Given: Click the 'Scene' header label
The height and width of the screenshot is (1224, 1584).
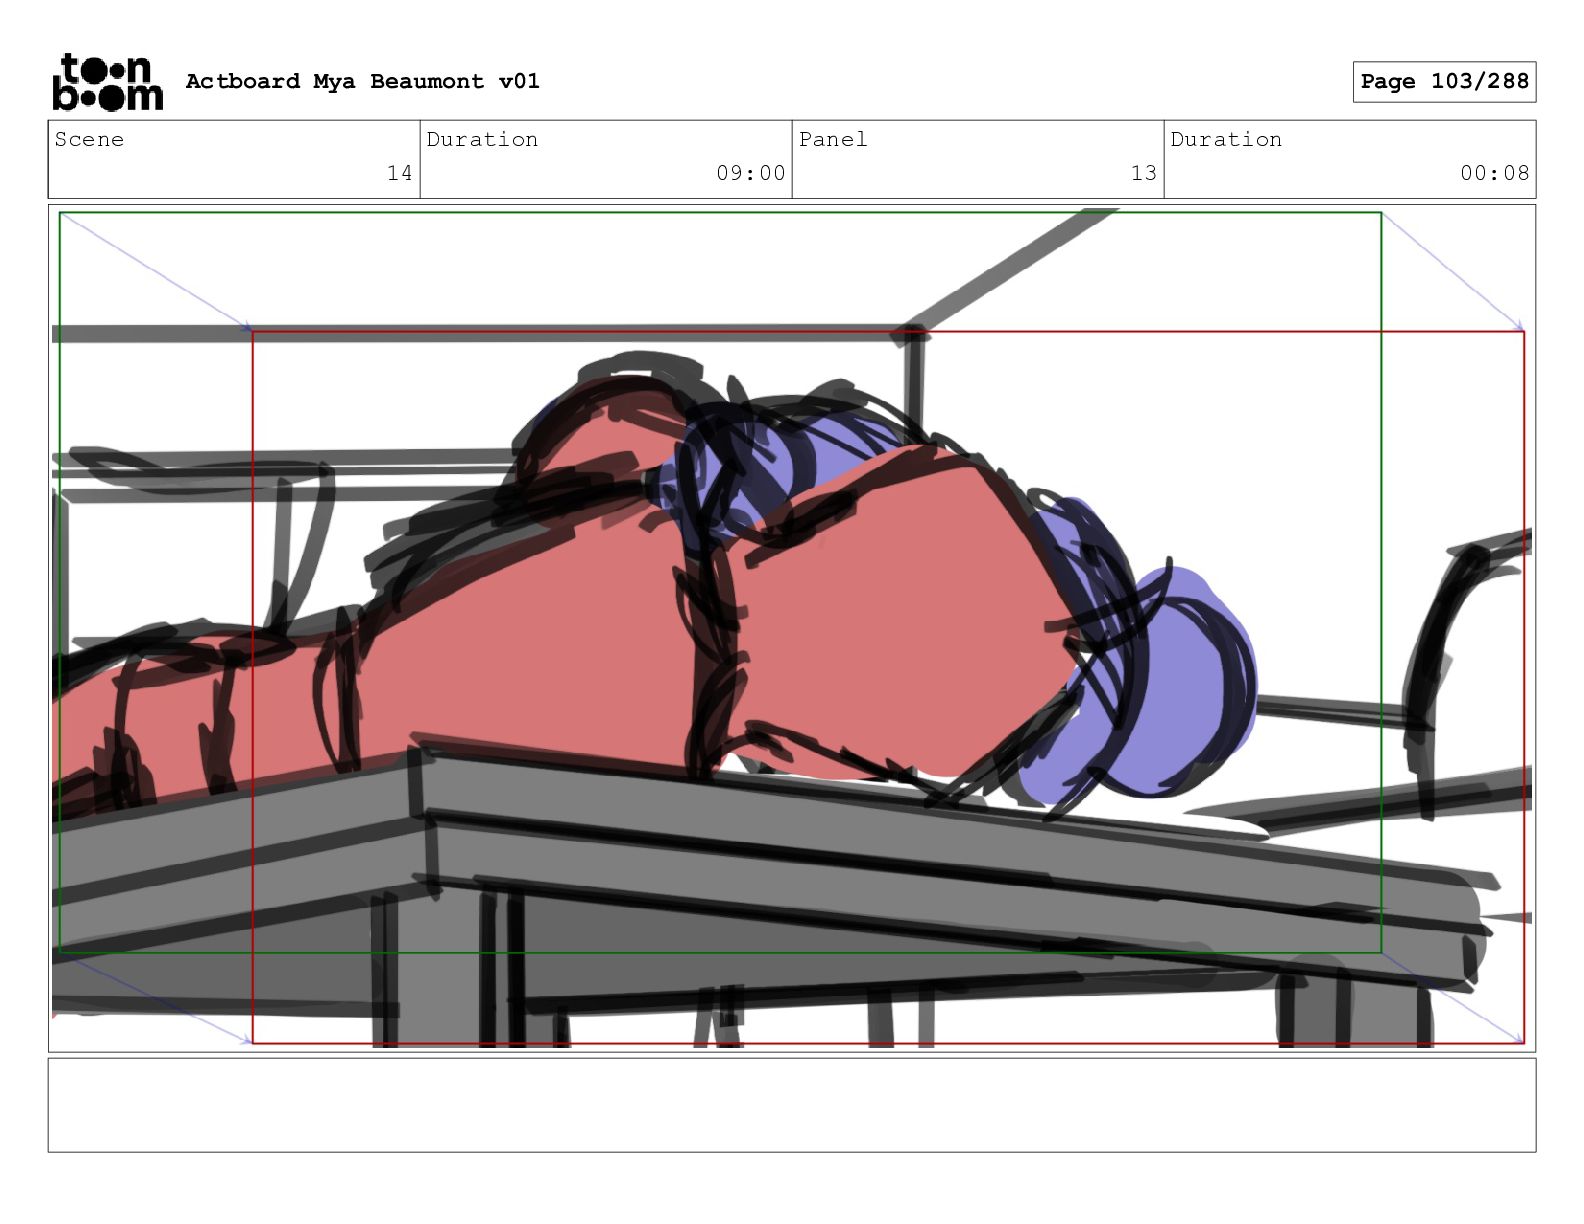Looking at the screenshot, I should pos(89,139).
